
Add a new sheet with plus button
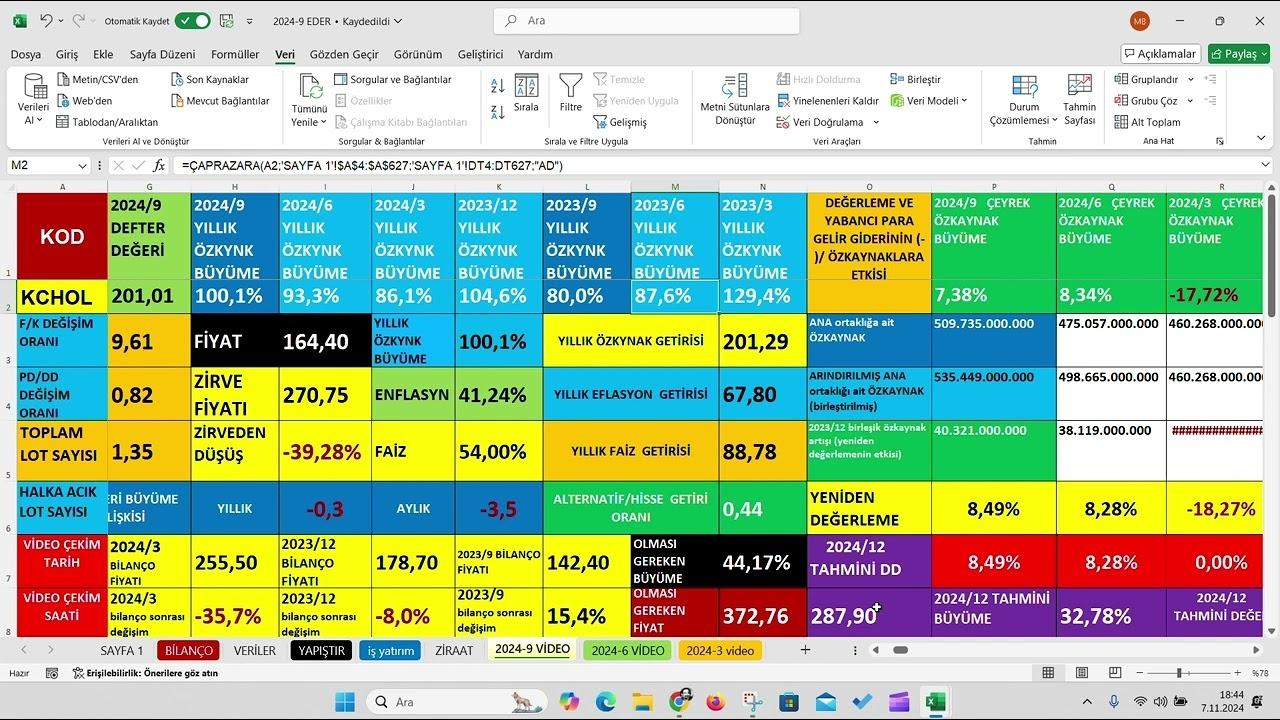click(x=805, y=650)
